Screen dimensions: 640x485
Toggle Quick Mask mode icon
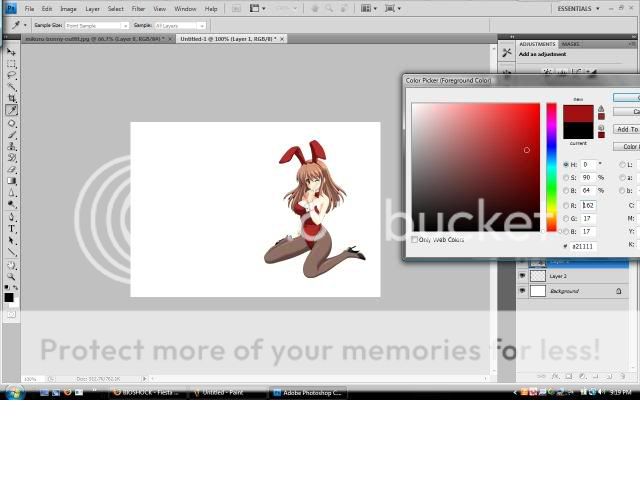(x=11, y=314)
